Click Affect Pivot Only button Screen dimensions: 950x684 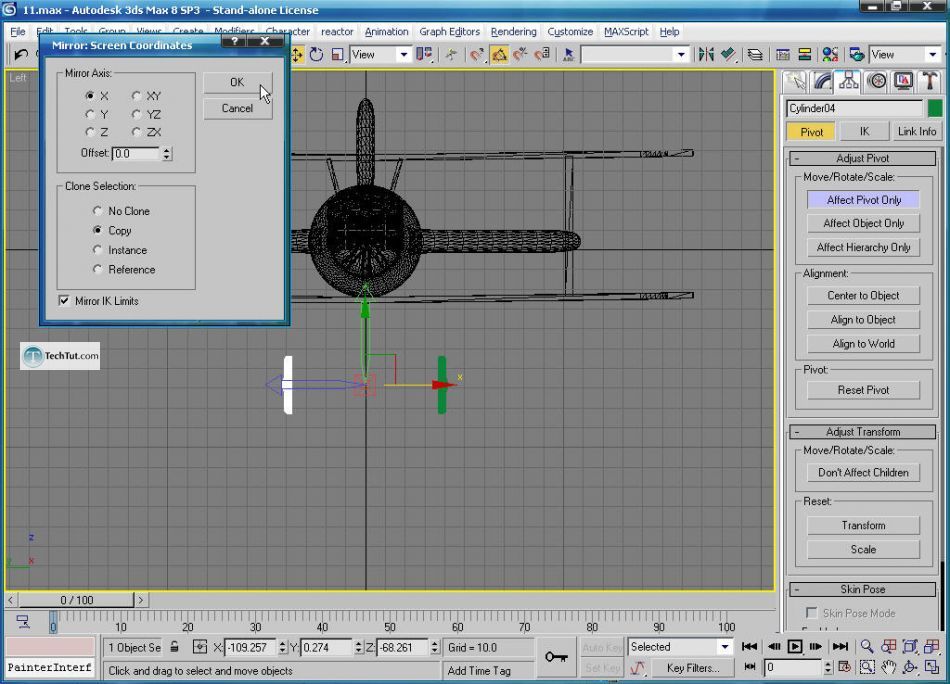863,200
